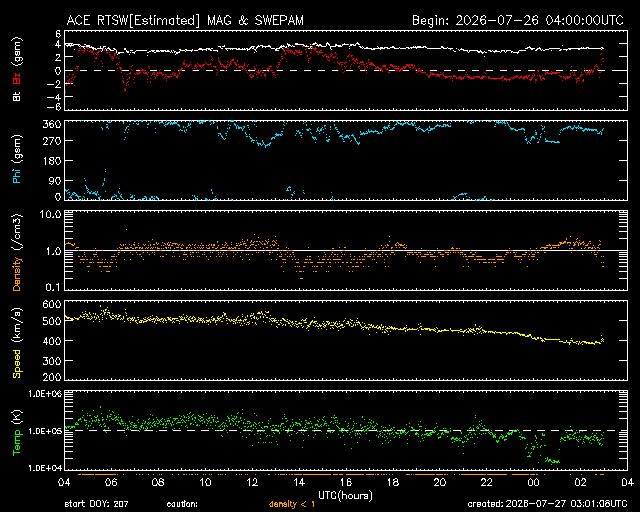Click the orange Density axis label

tap(17, 252)
